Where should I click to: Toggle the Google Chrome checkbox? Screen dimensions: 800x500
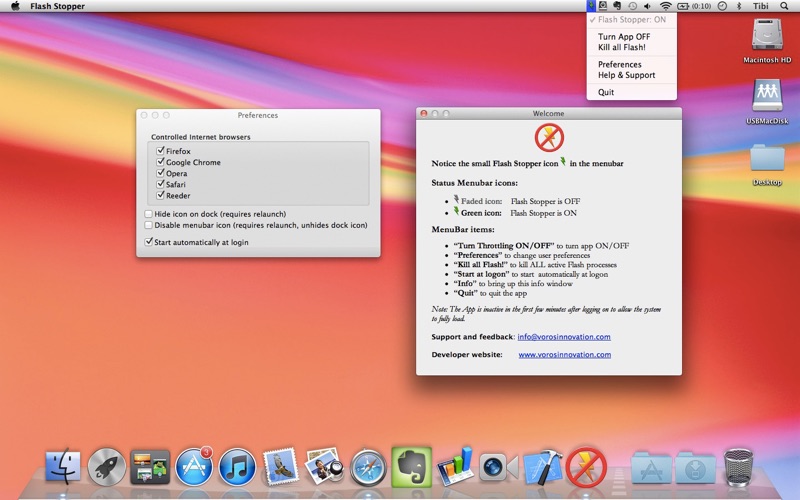pos(159,162)
